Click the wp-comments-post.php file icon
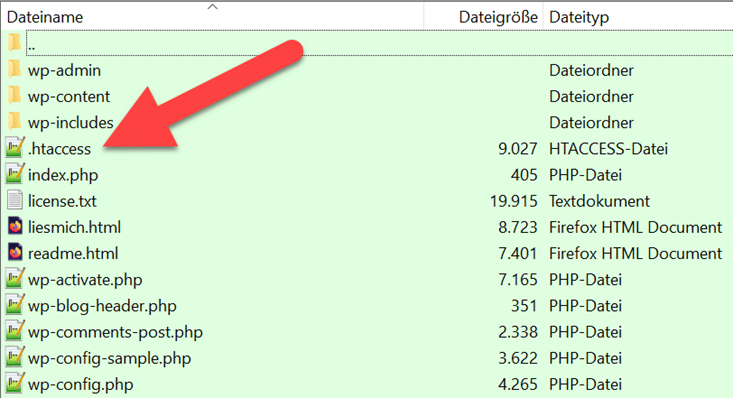This screenshot has width=733, height=398. click(14, 331)
